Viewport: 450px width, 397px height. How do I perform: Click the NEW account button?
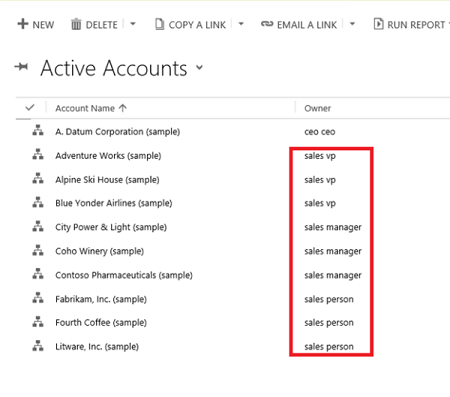[x=36, y=24]
